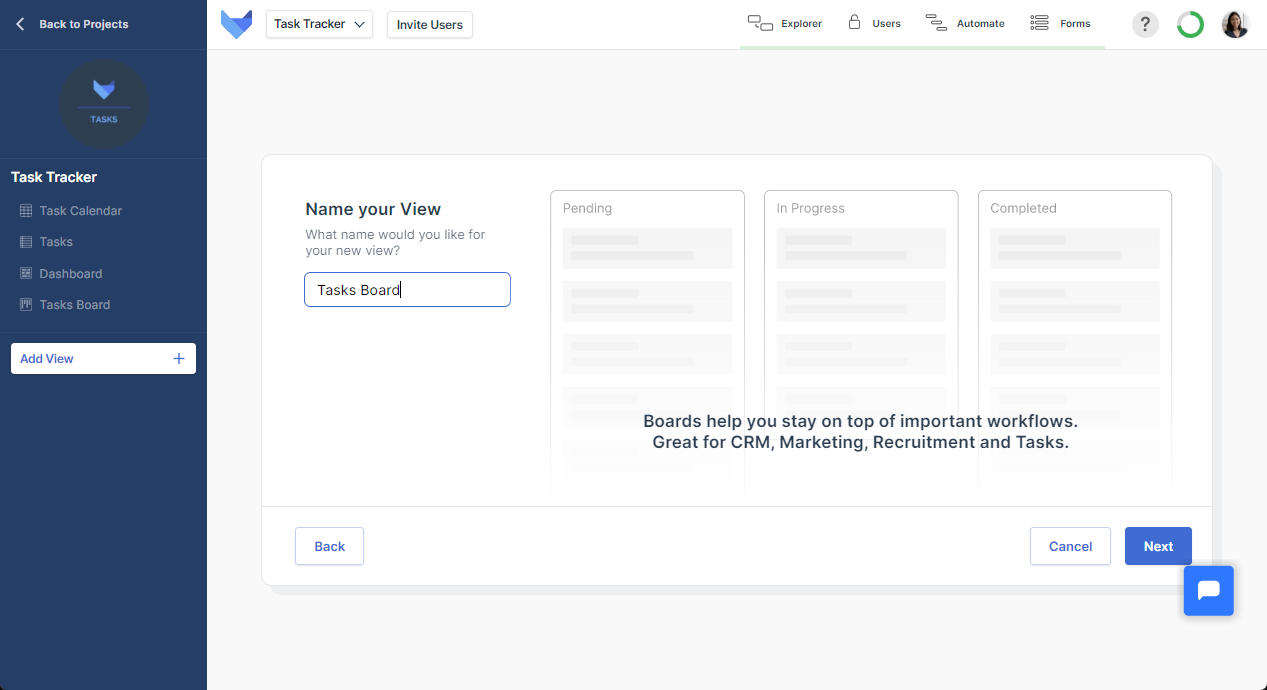Click the Back button in dialog
Viewport: 1267px width, 690px height.
click(x=329, y=546)
